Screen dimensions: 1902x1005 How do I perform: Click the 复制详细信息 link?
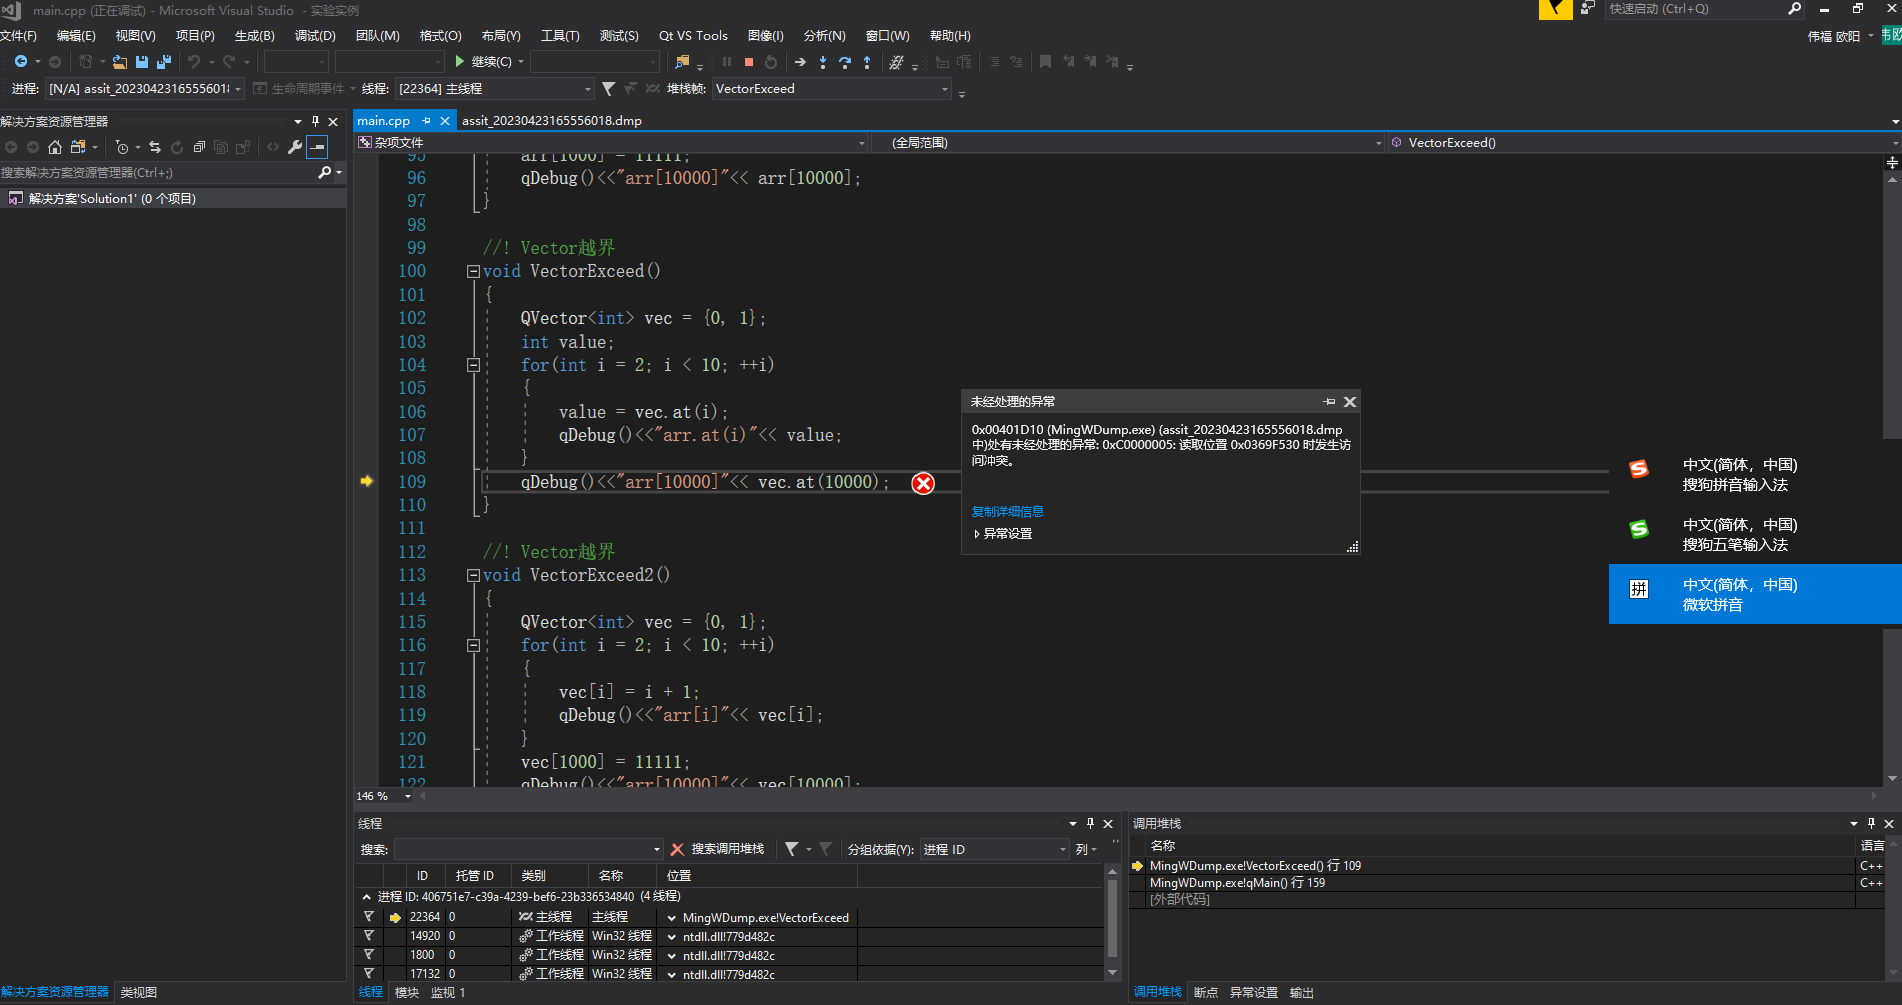(1007, 511)
